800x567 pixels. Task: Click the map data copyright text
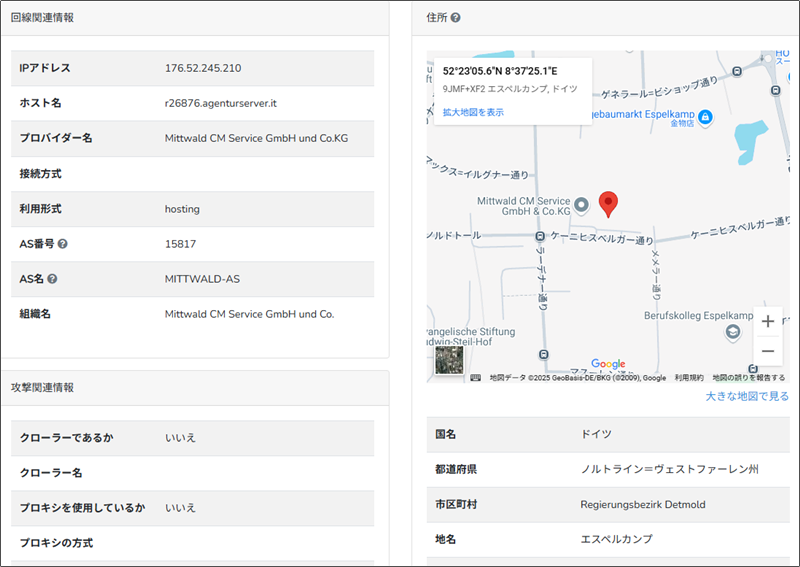pos(578,378)
